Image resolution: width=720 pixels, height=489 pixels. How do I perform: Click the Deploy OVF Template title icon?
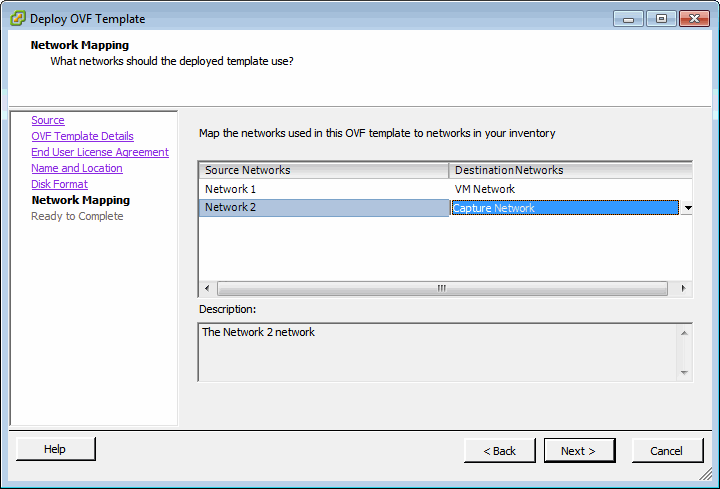click(18, 18)
